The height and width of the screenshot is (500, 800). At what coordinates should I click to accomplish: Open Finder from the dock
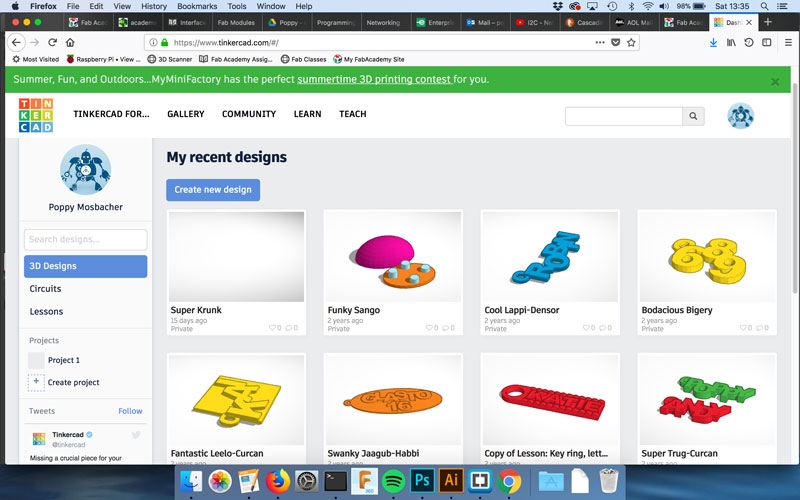click(x=192, y=481)
